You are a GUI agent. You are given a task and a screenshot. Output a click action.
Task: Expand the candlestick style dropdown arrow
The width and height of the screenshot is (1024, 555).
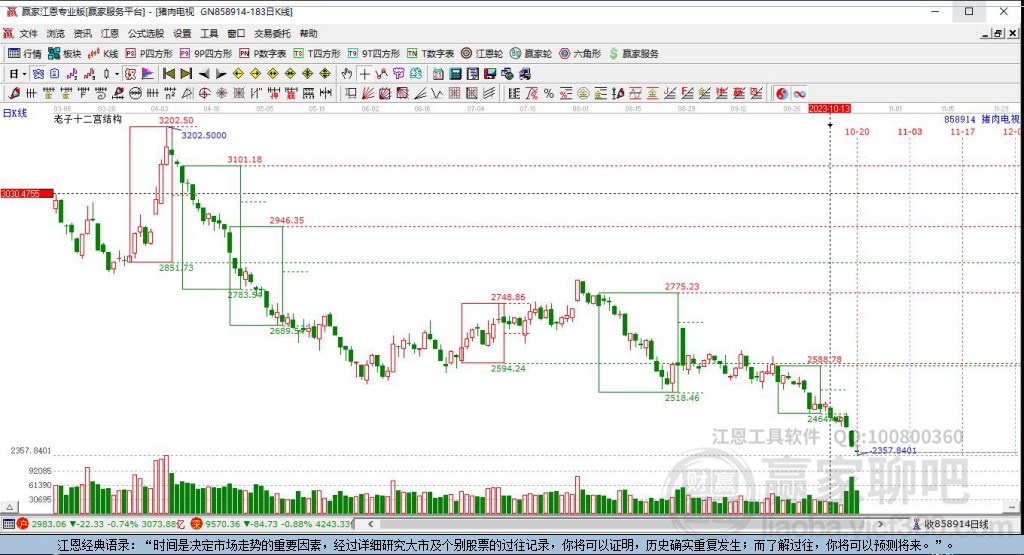(116, 74)
